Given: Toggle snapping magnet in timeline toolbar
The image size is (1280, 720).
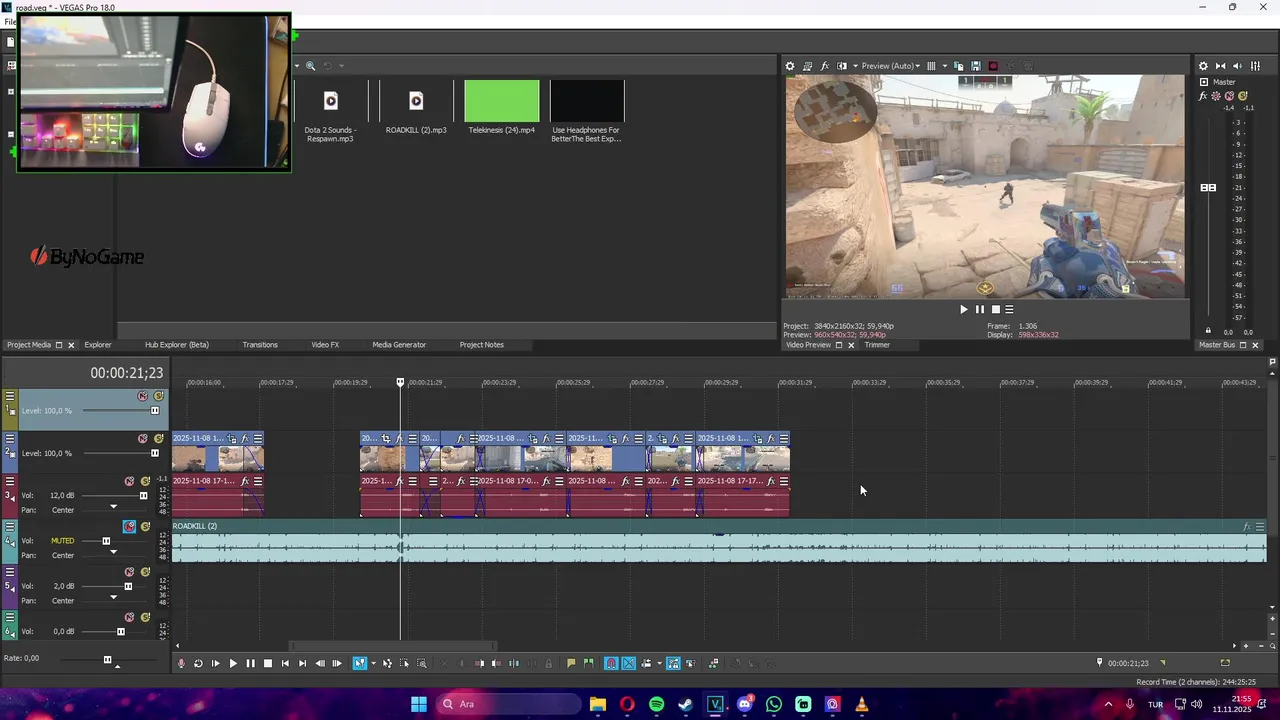Looking at the screenshot, I should coord(611,663).
